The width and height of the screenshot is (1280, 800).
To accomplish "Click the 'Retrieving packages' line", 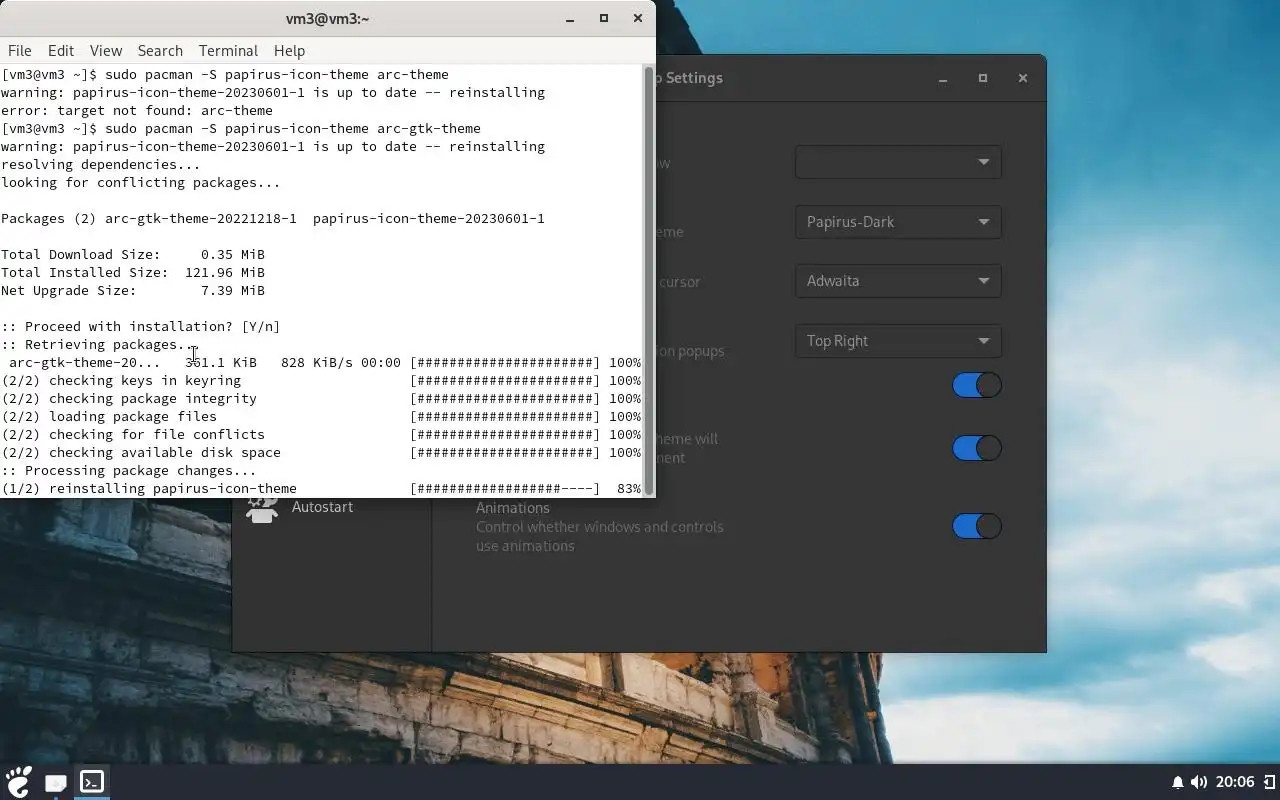I will coord(99,344).
